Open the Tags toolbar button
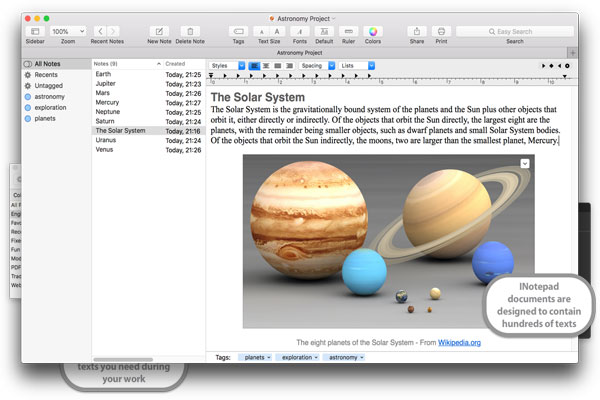 tap(238, 32)
